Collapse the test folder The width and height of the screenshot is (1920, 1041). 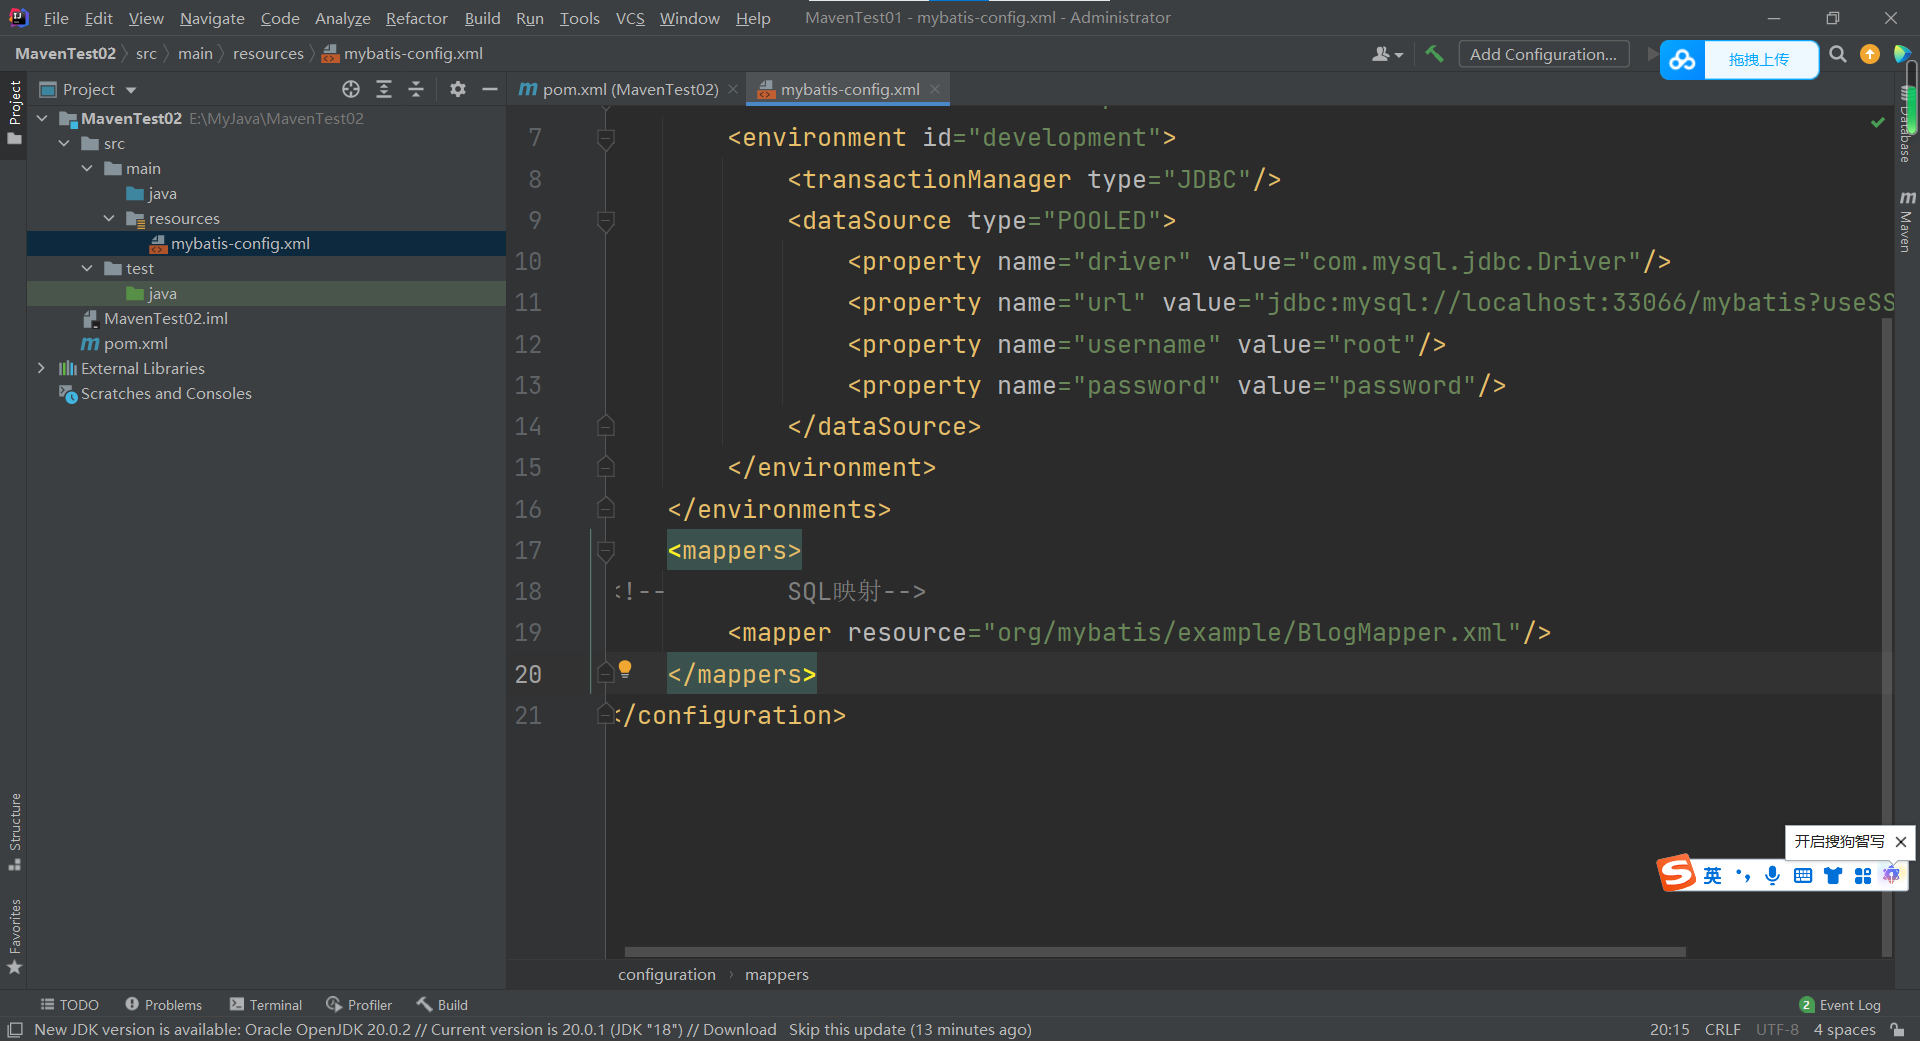tap(87, 268)
